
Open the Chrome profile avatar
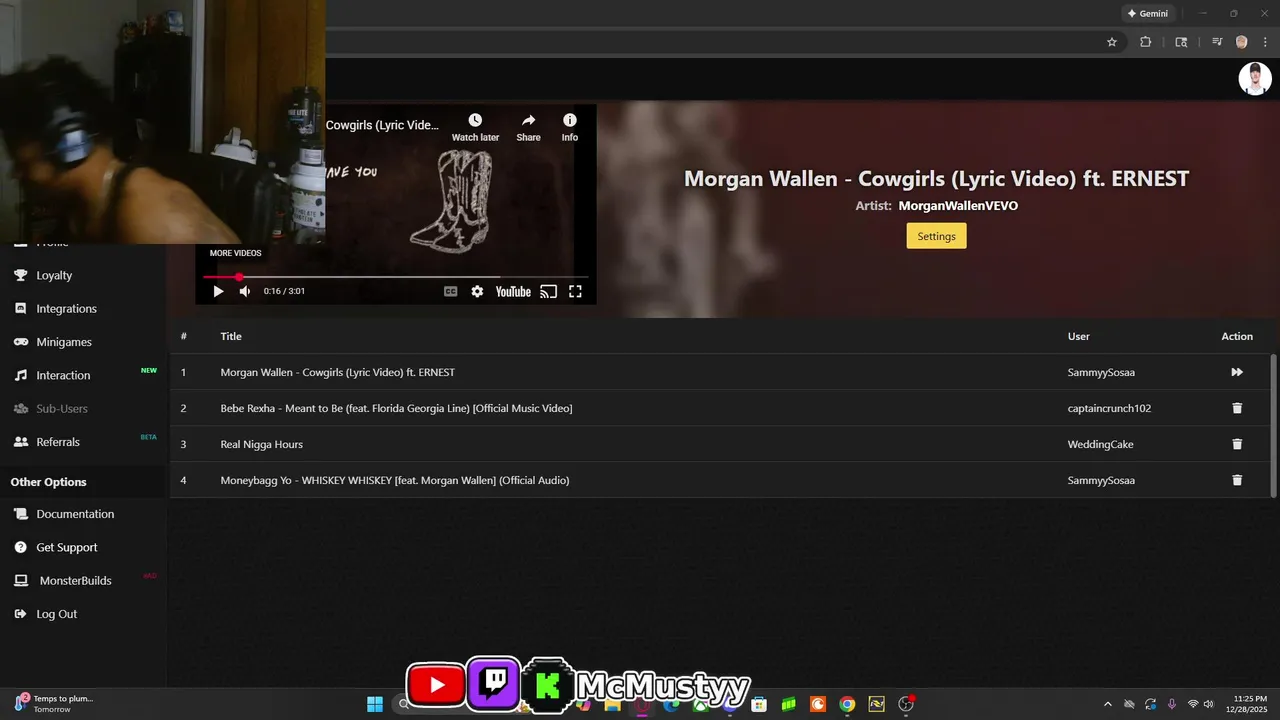[x=1242, y=42]
